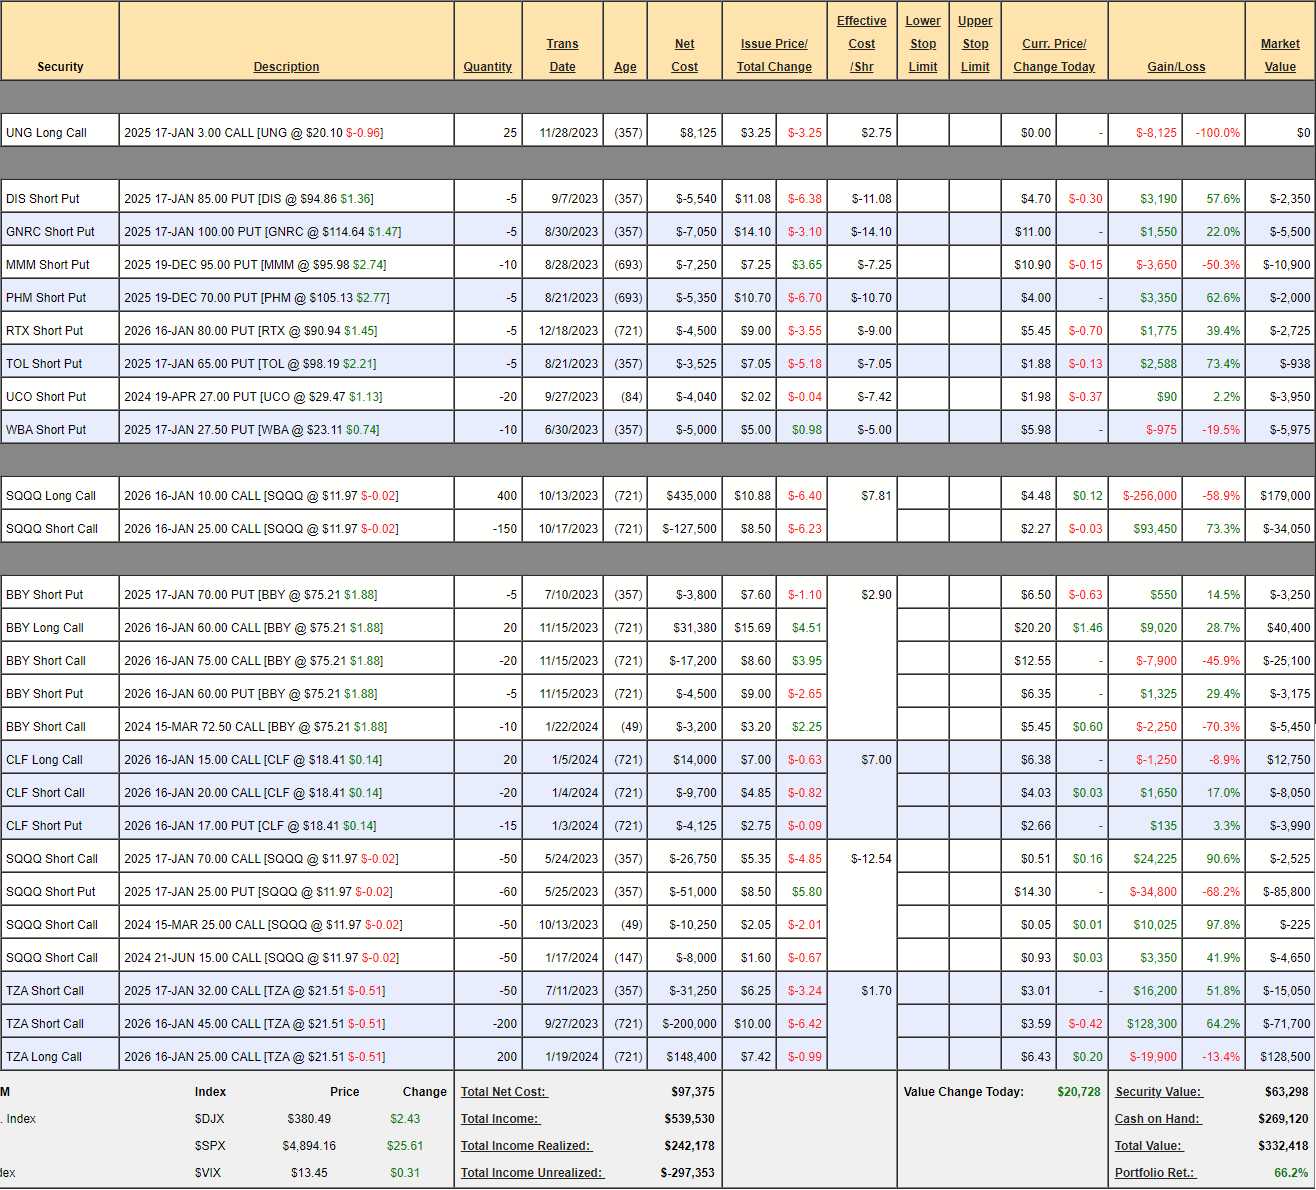This screenshot has height=1190, width=1316.
Task: Select the Effective Cost /Shr header
Action: (x=861, y=44)
